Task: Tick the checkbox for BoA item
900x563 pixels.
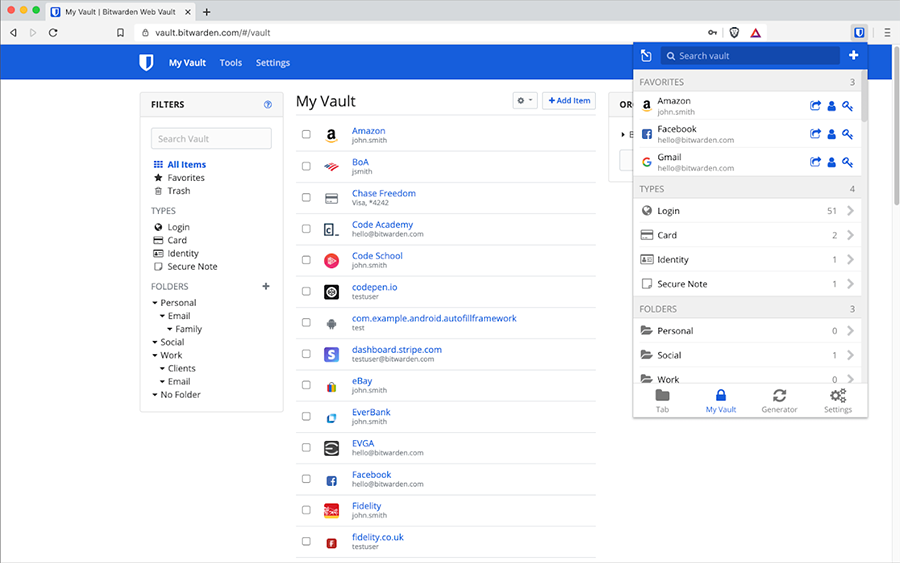Action: coord(306,166)
